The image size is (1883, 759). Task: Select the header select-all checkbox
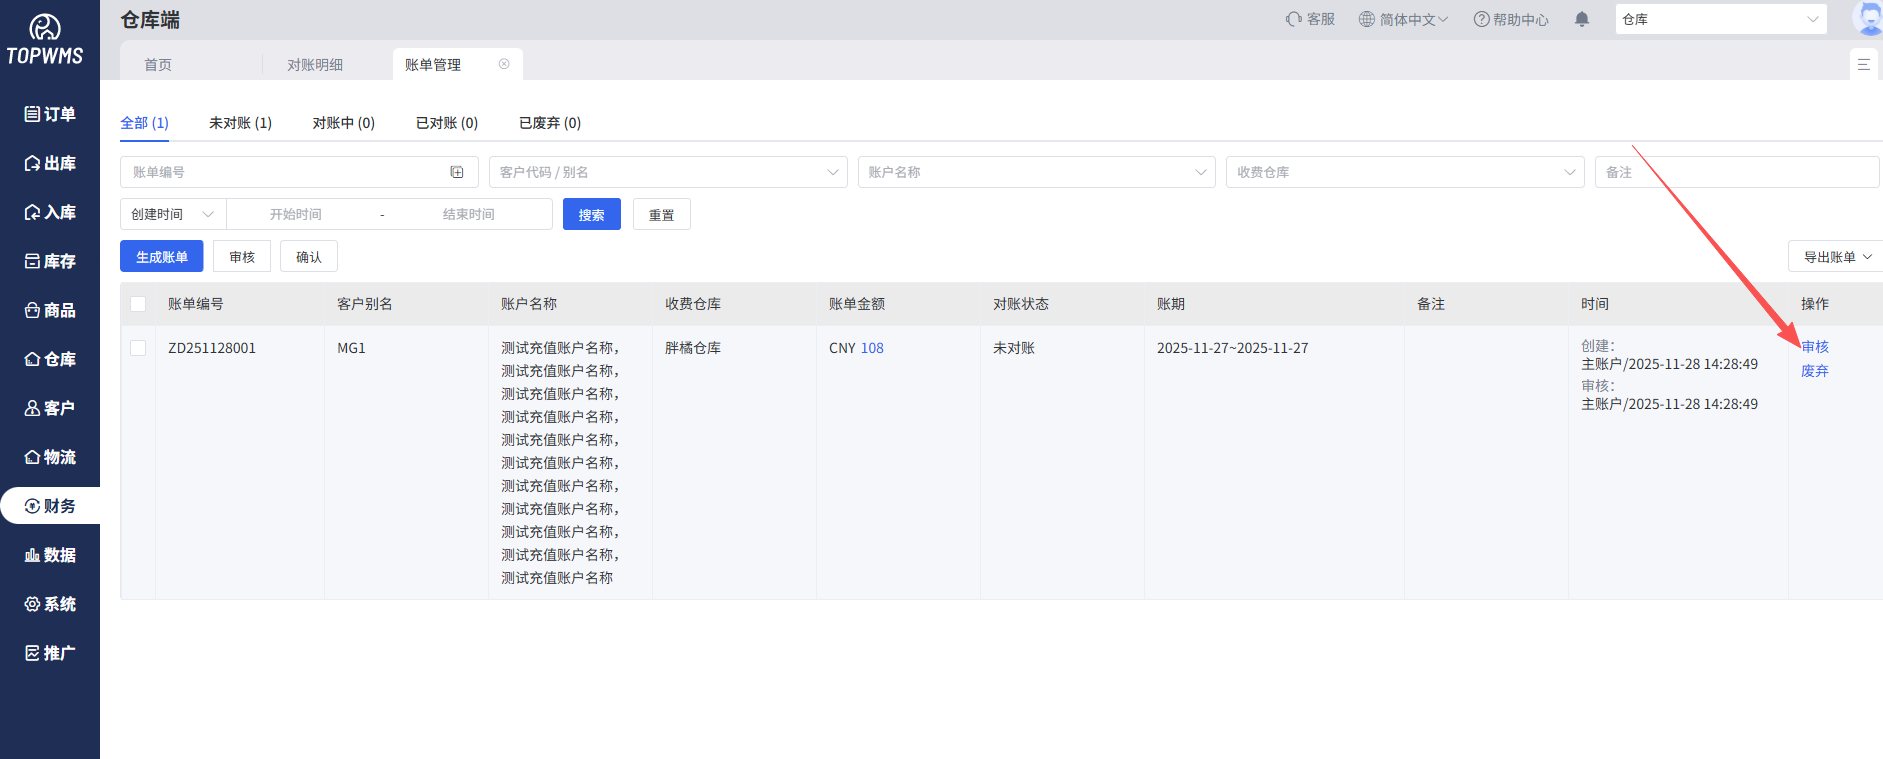point(138,304)
